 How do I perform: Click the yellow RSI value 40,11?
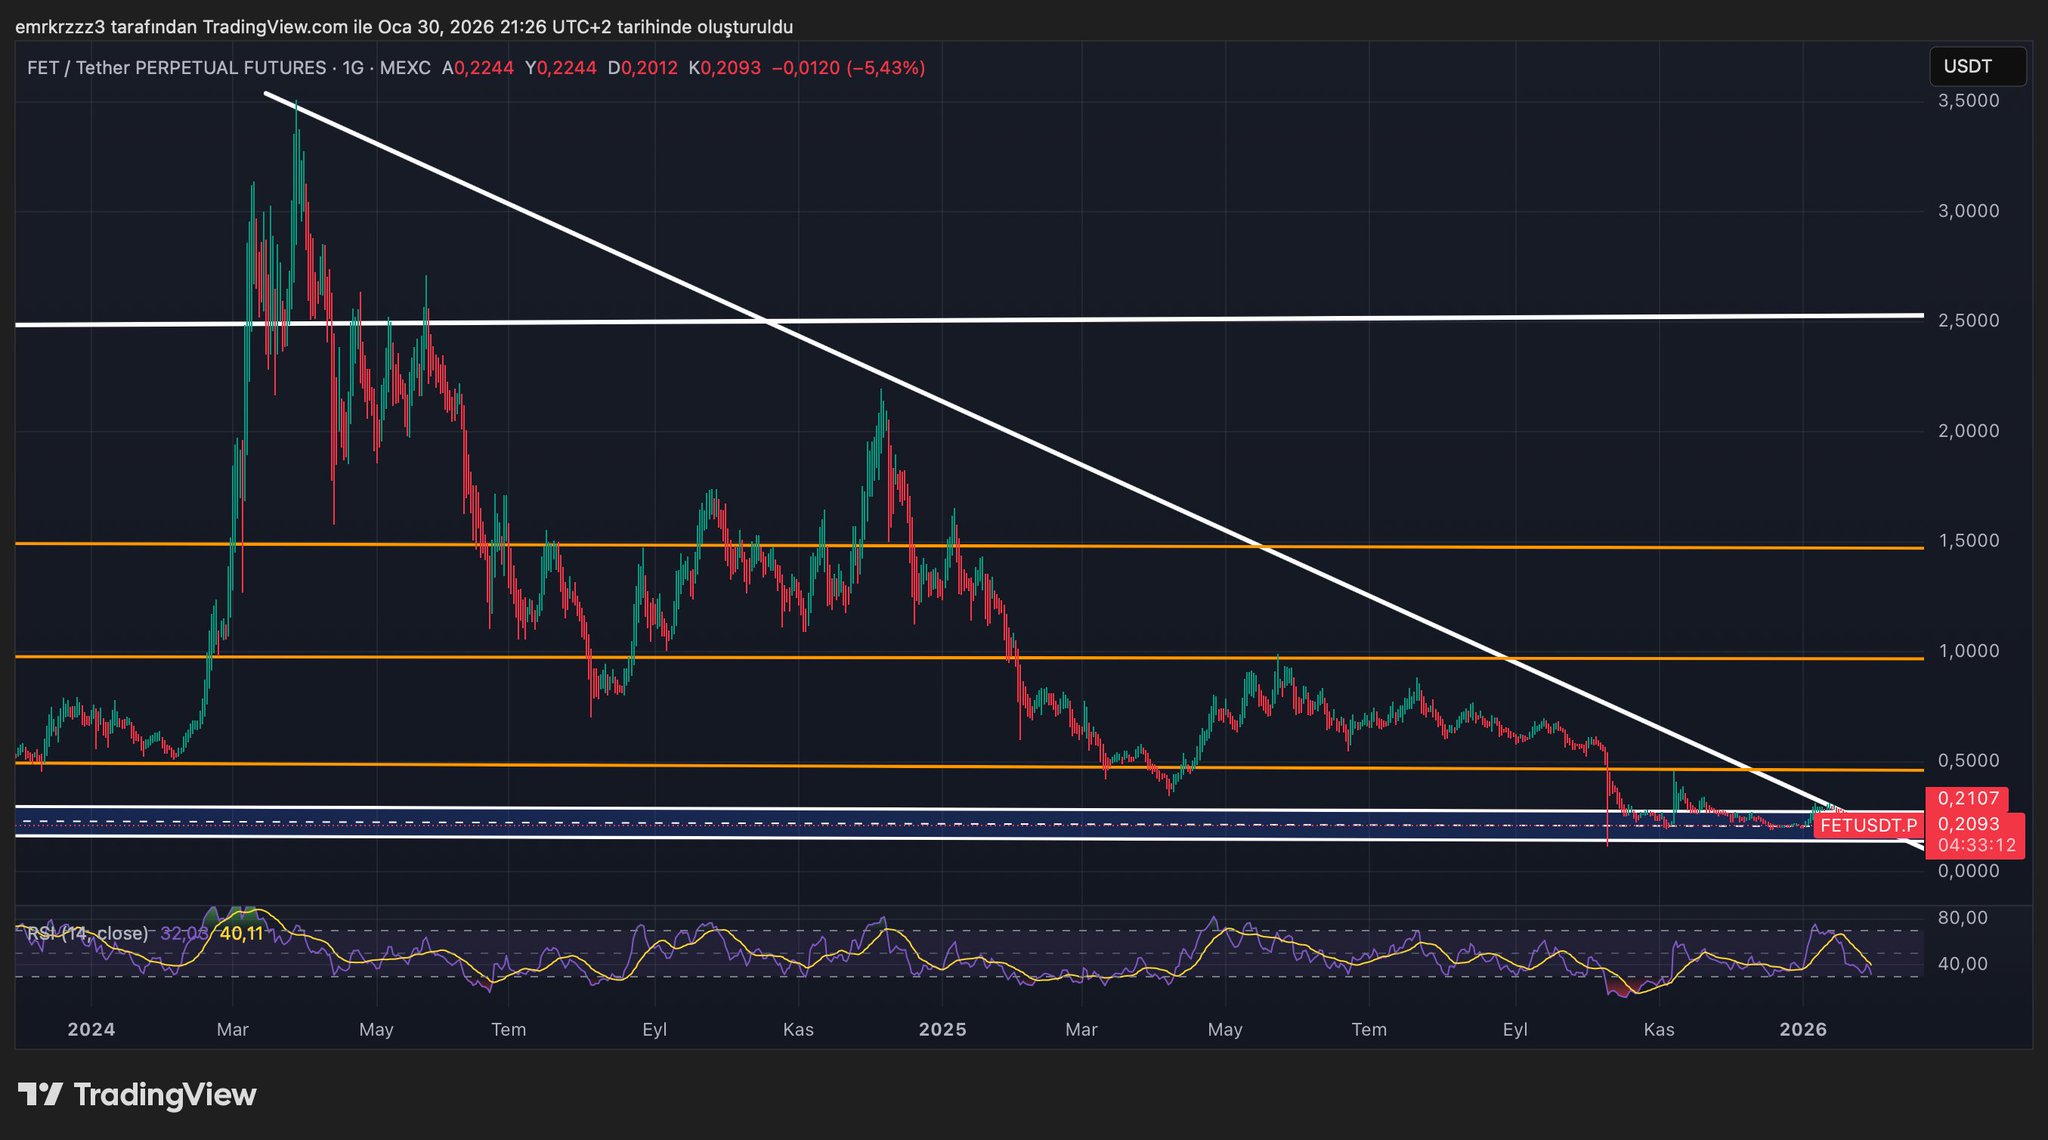point(241,933)
